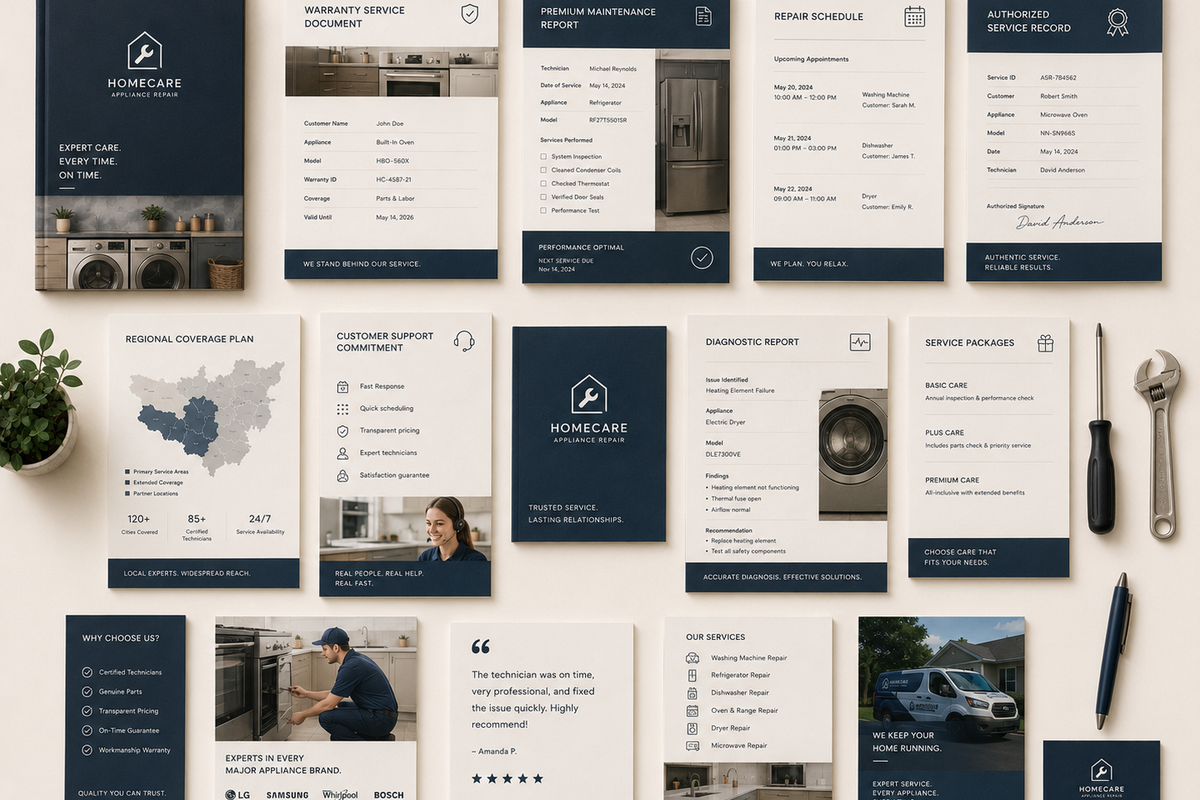The image size is (1200, 800).
Task: Click the "May 20, 2024" appointment date
Action: click(795, 87)
